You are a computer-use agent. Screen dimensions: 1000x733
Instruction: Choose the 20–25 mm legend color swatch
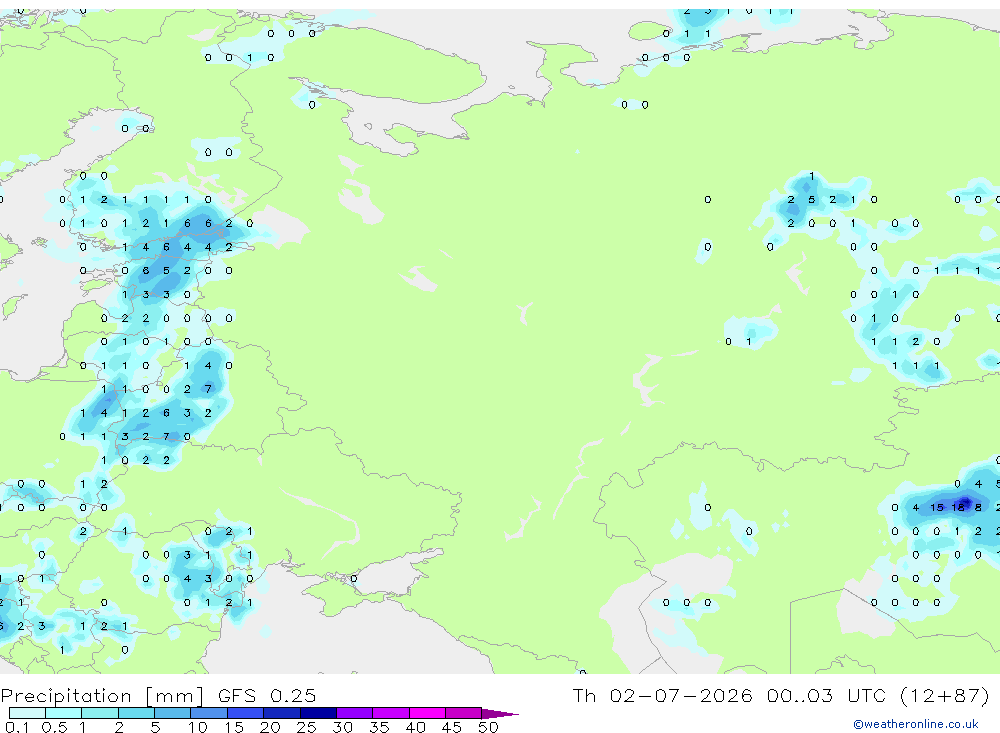tap(281, 713)
